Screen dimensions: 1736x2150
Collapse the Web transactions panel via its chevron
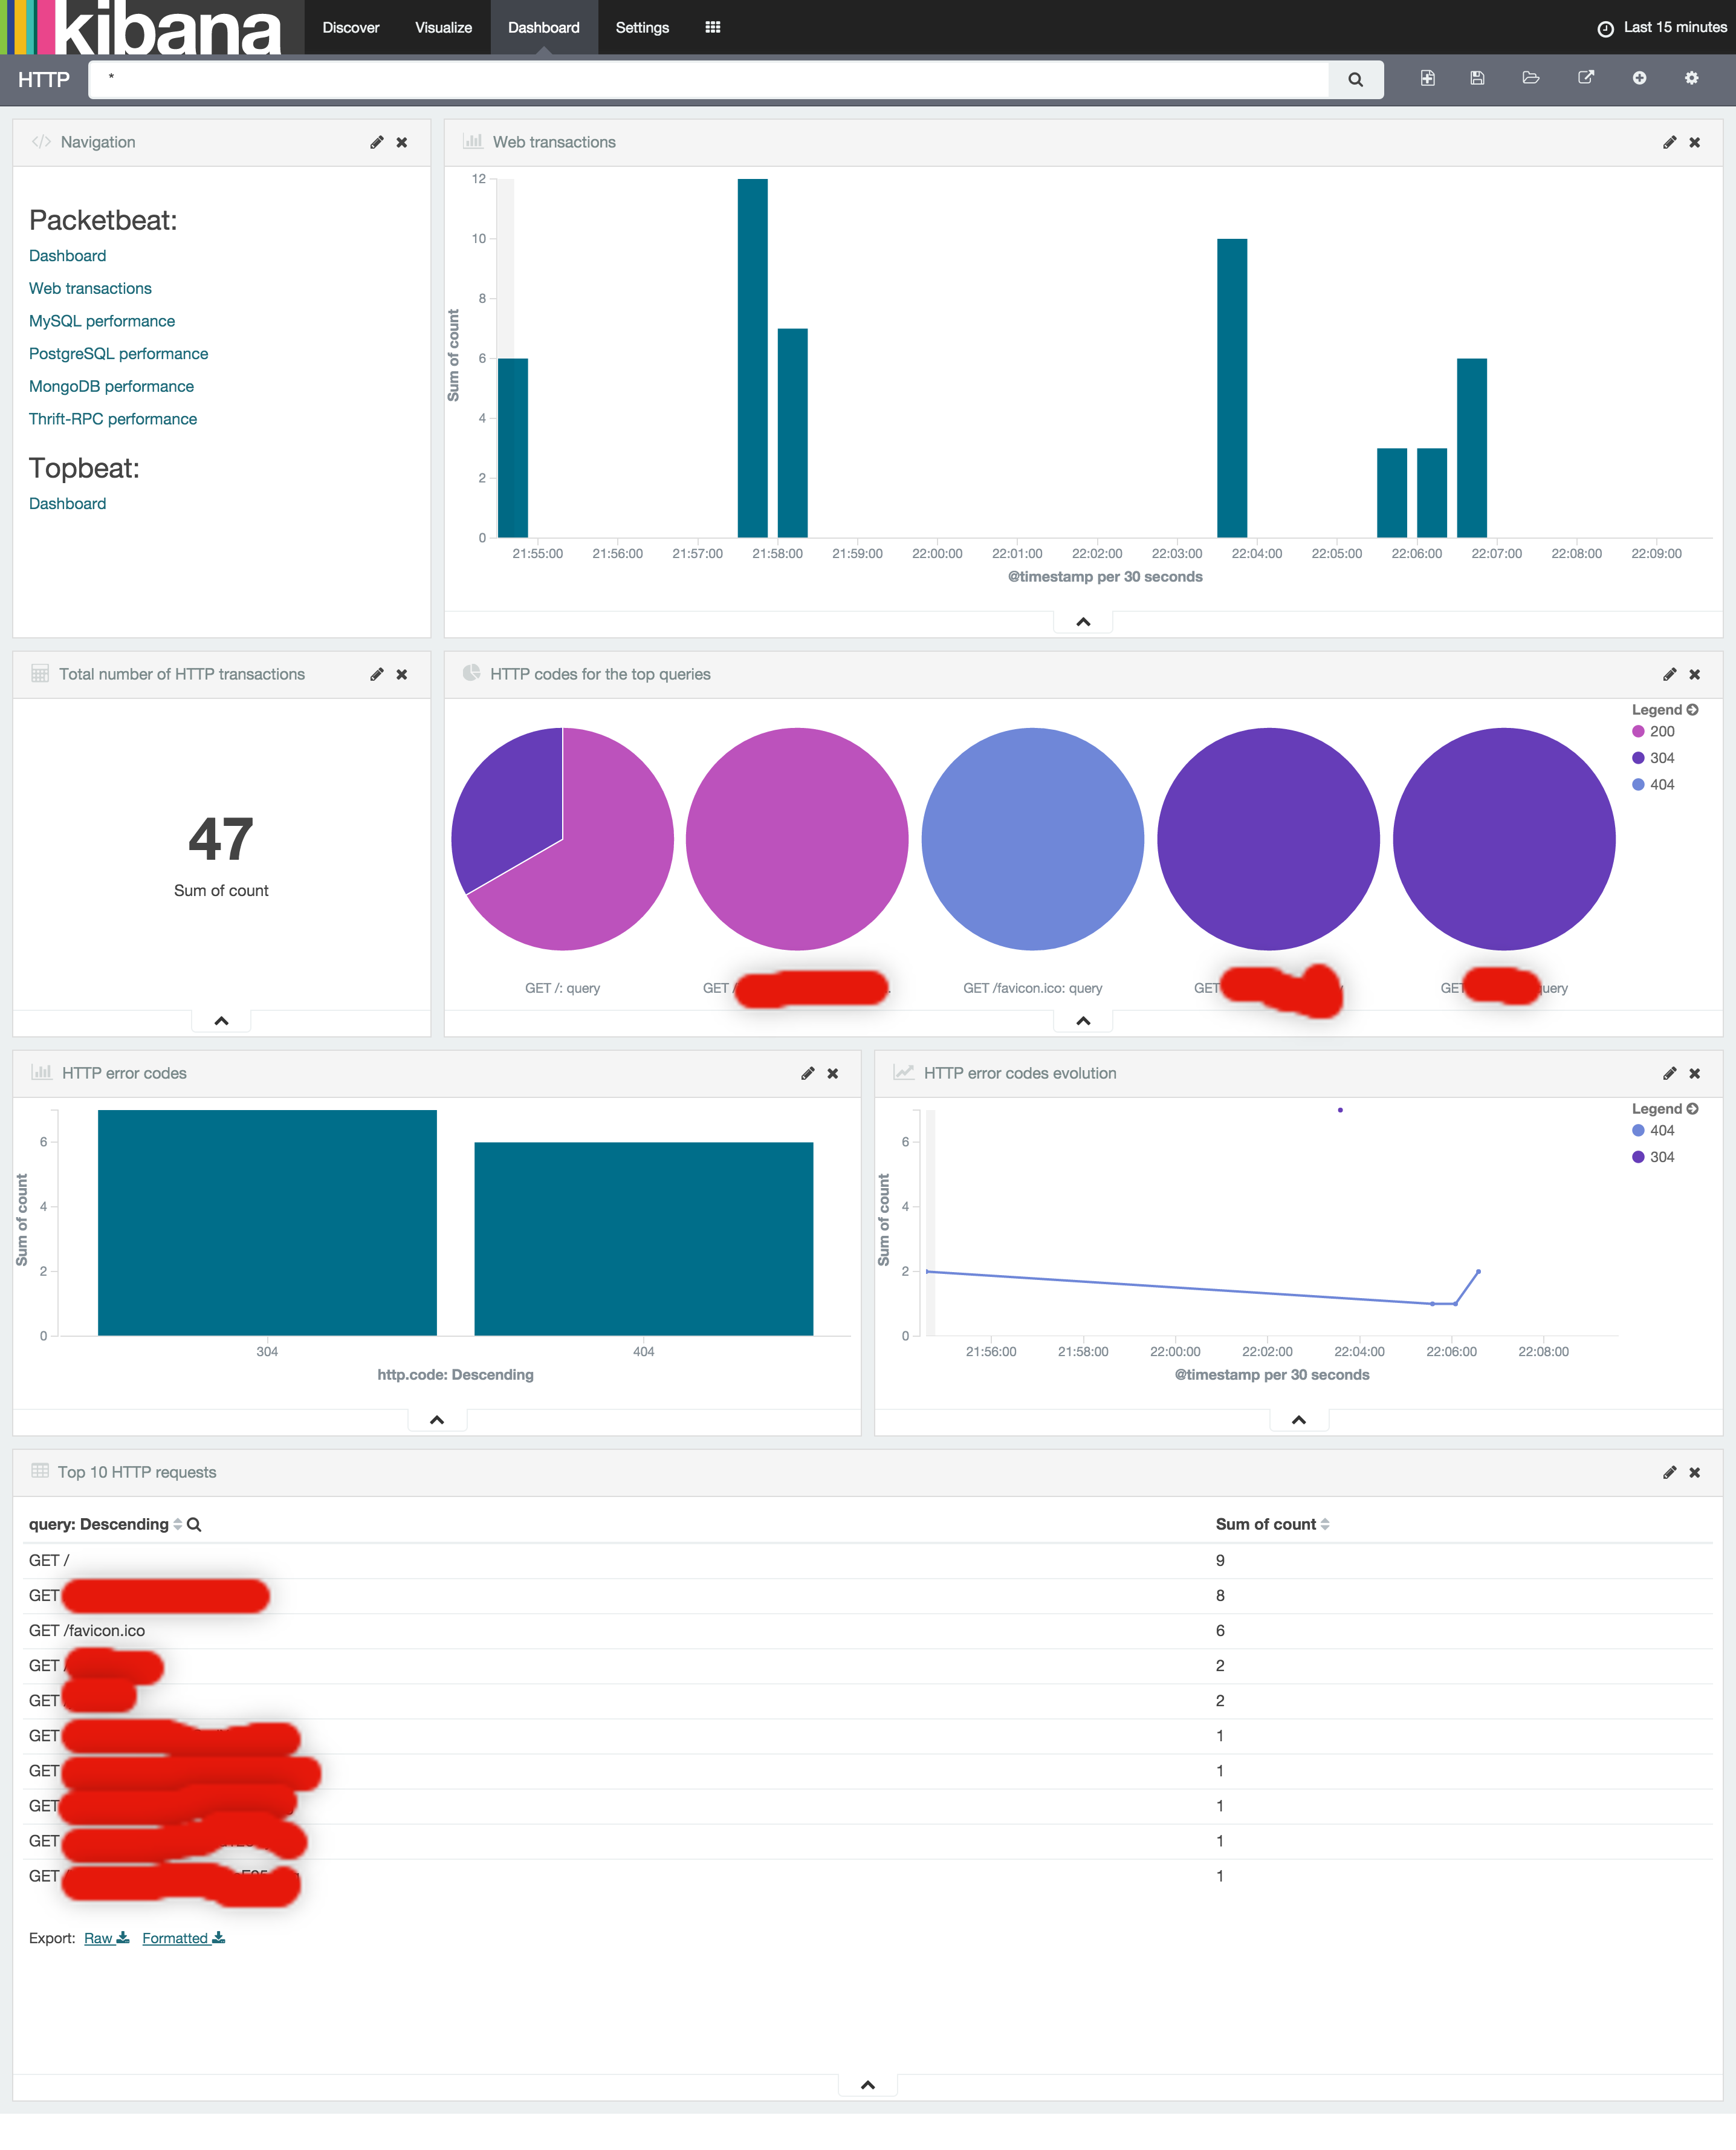coord(1082,621)
